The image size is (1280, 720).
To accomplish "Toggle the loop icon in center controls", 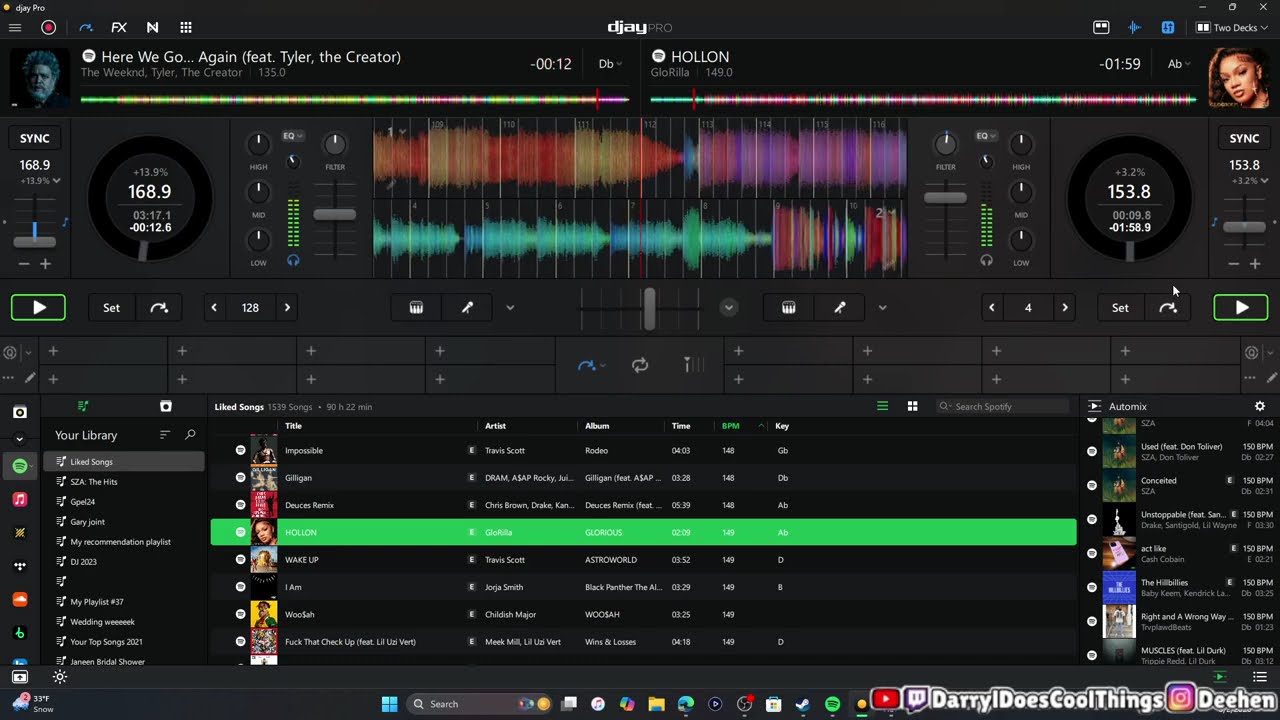I will click(640, 366).
